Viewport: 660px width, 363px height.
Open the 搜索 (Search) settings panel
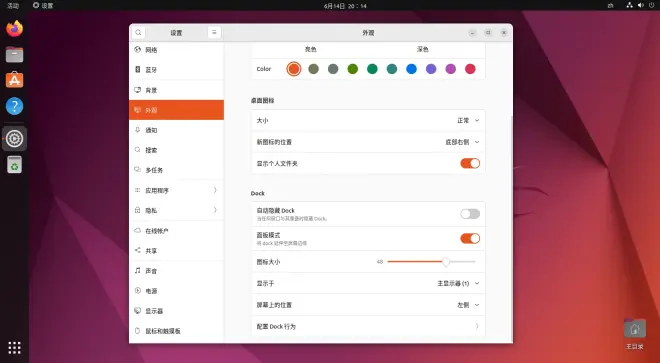tap(176, 150)
